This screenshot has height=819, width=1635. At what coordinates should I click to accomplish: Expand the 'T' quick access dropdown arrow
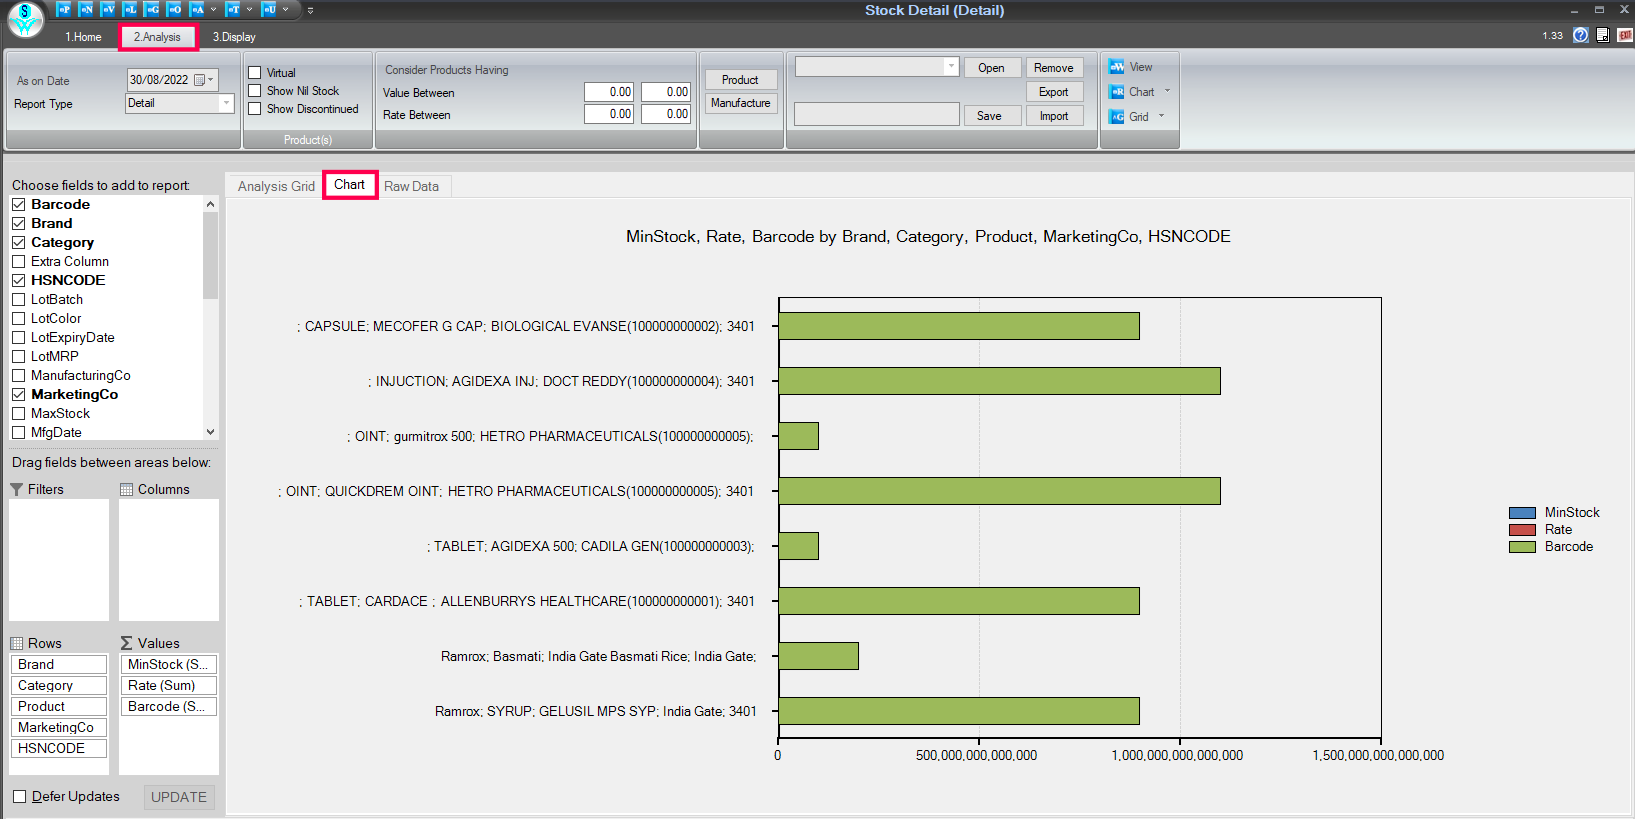tap(249, 9)
